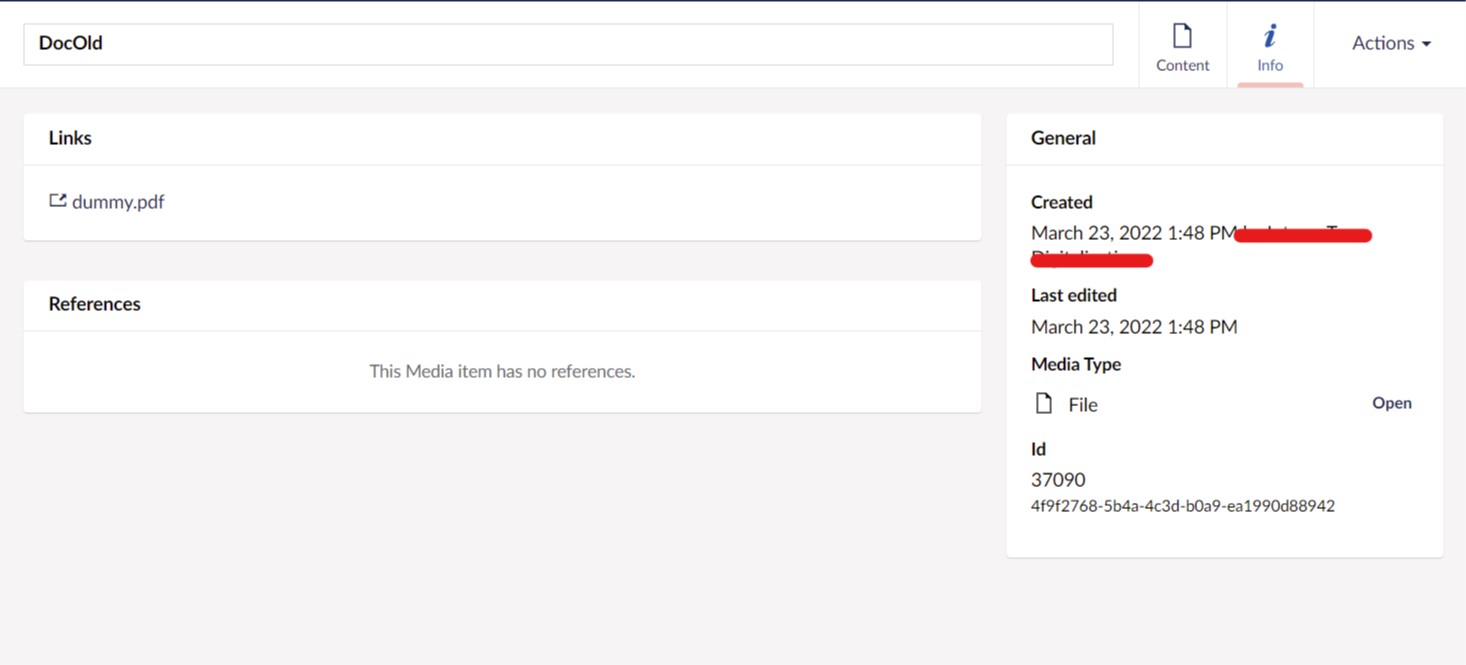This screenshot has height=665, width=1466.
Task: Click the external link icon beside dummy.pdf
Action: tap(58, 200)
